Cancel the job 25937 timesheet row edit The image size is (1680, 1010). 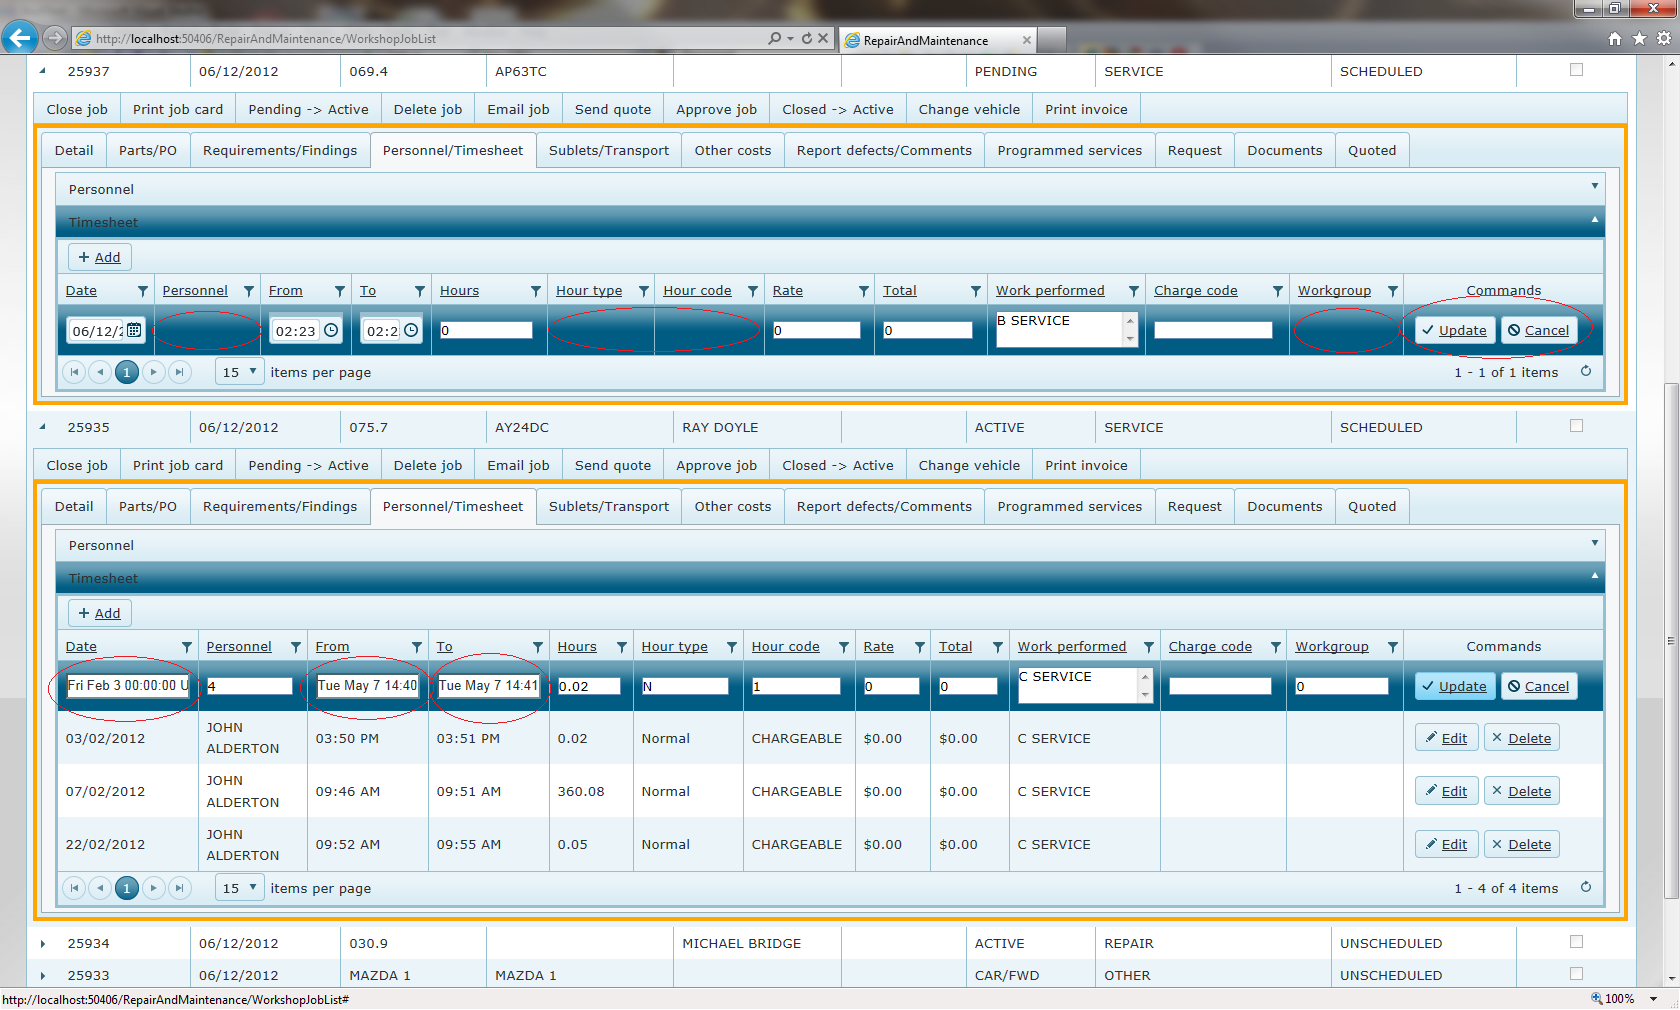(x=1539, y=331)
